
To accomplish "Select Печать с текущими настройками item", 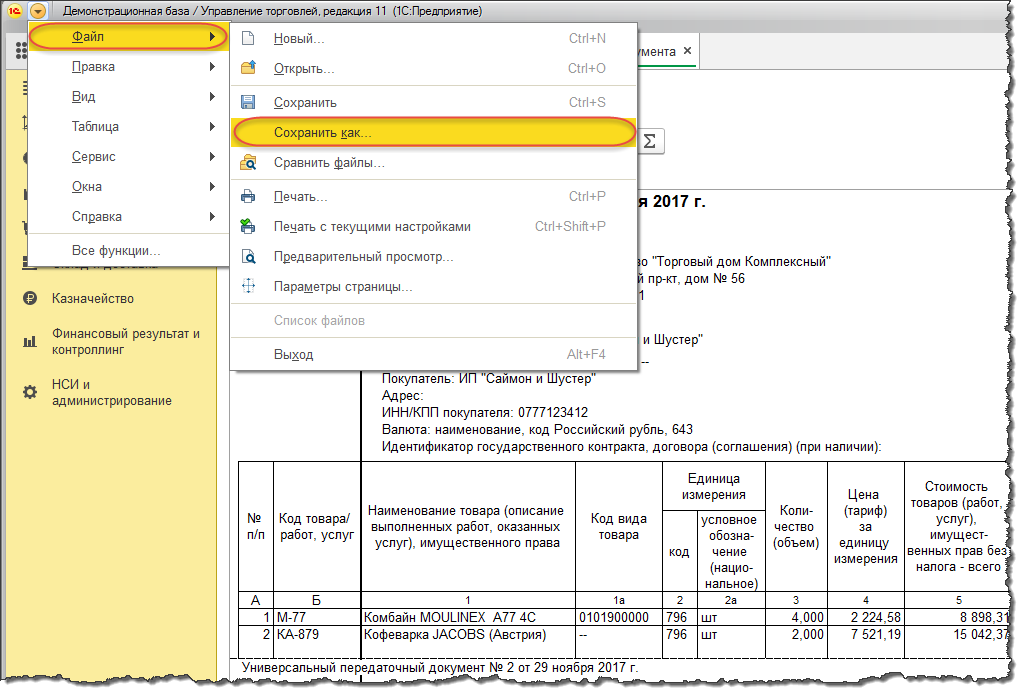I will [x=433, y=226].
